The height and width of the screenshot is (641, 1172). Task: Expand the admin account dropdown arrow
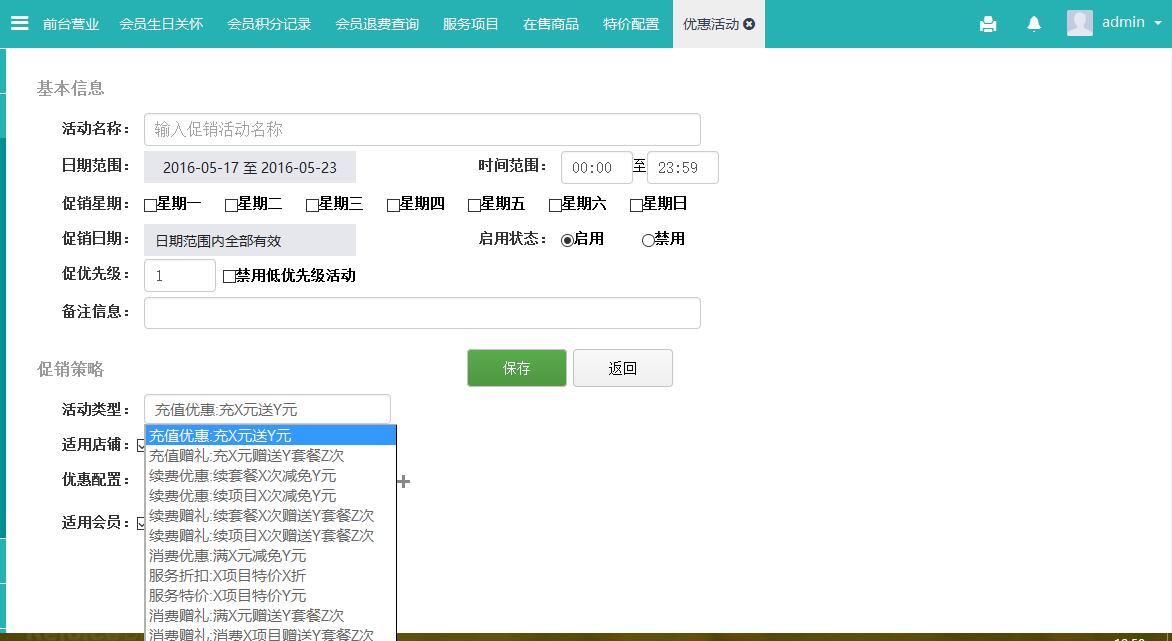coord(1157,24)
